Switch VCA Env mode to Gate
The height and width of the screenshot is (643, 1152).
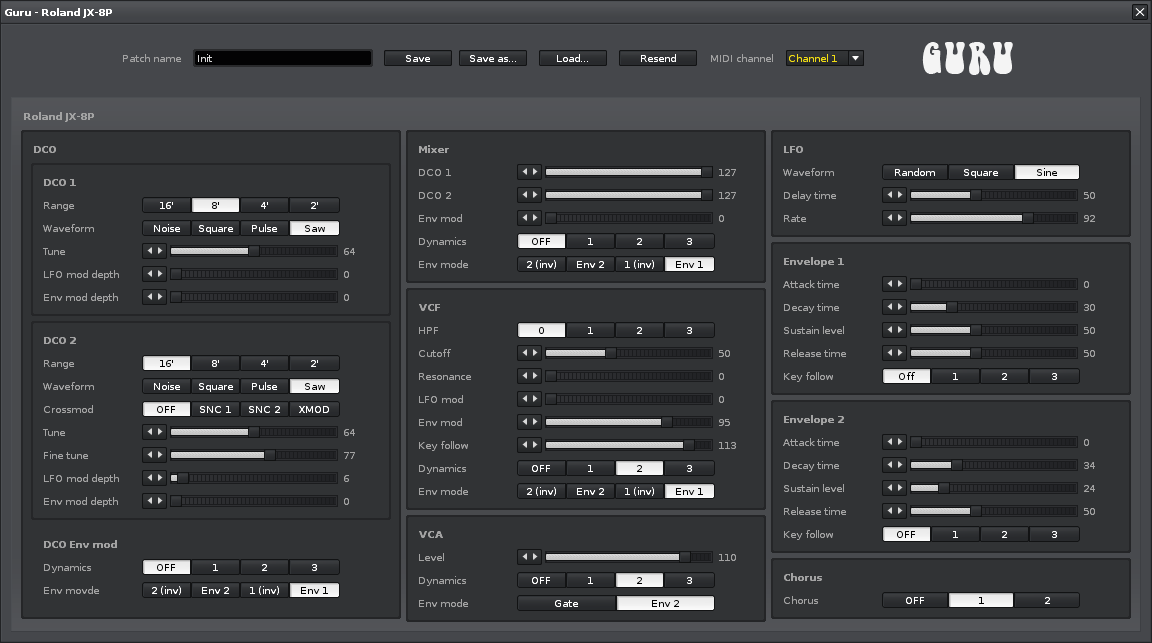point(566,603)
